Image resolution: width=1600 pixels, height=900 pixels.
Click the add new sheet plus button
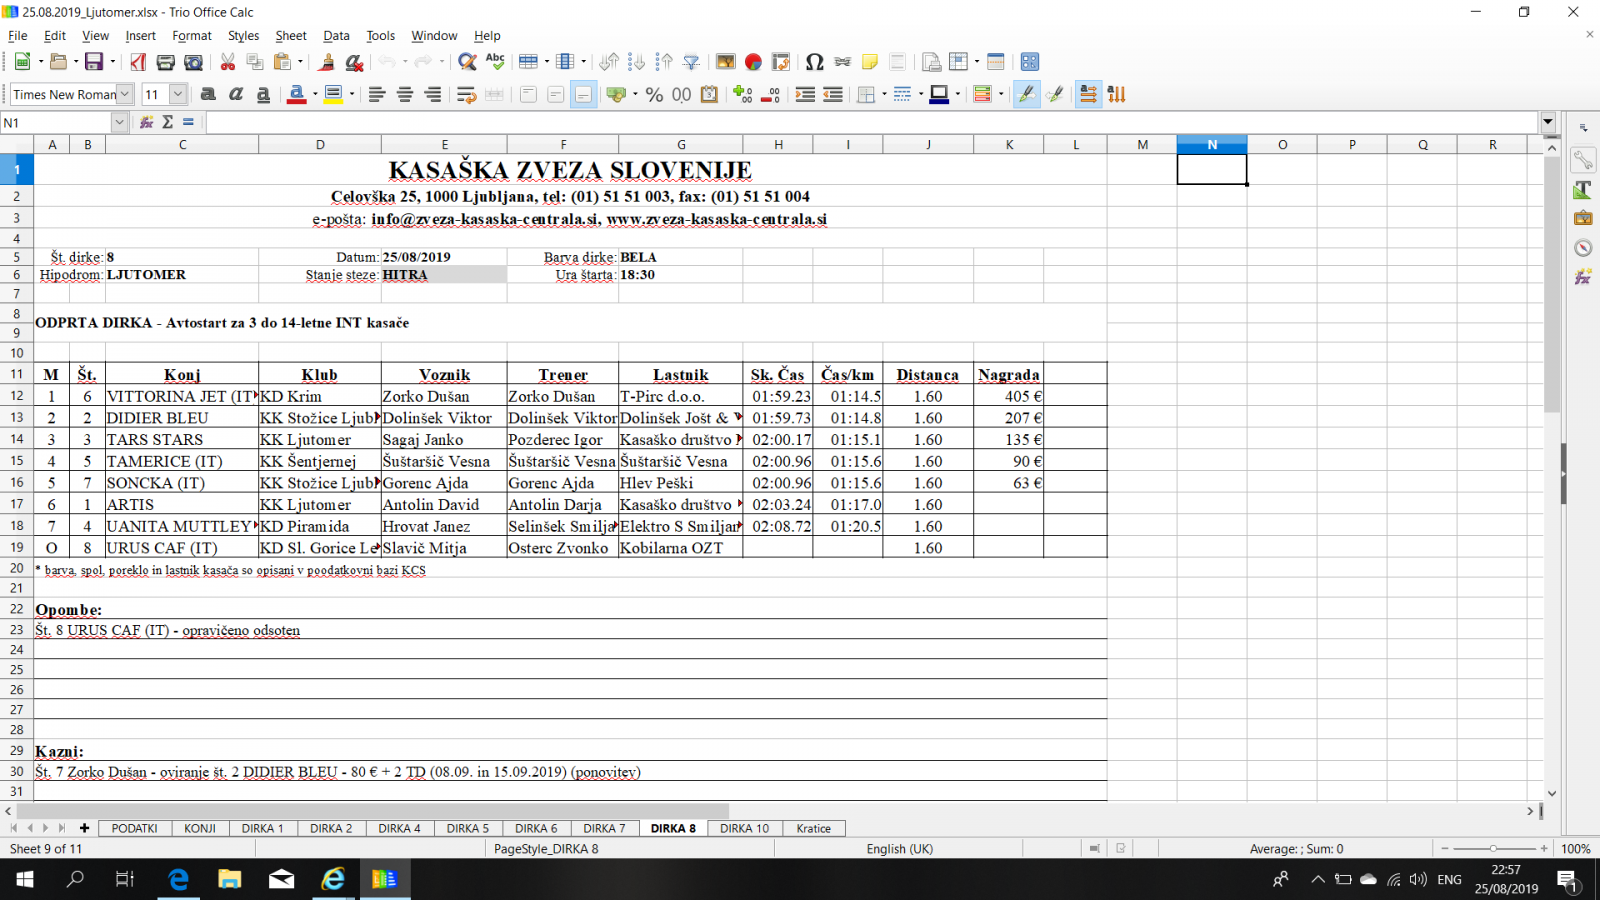tap(84, 828)
